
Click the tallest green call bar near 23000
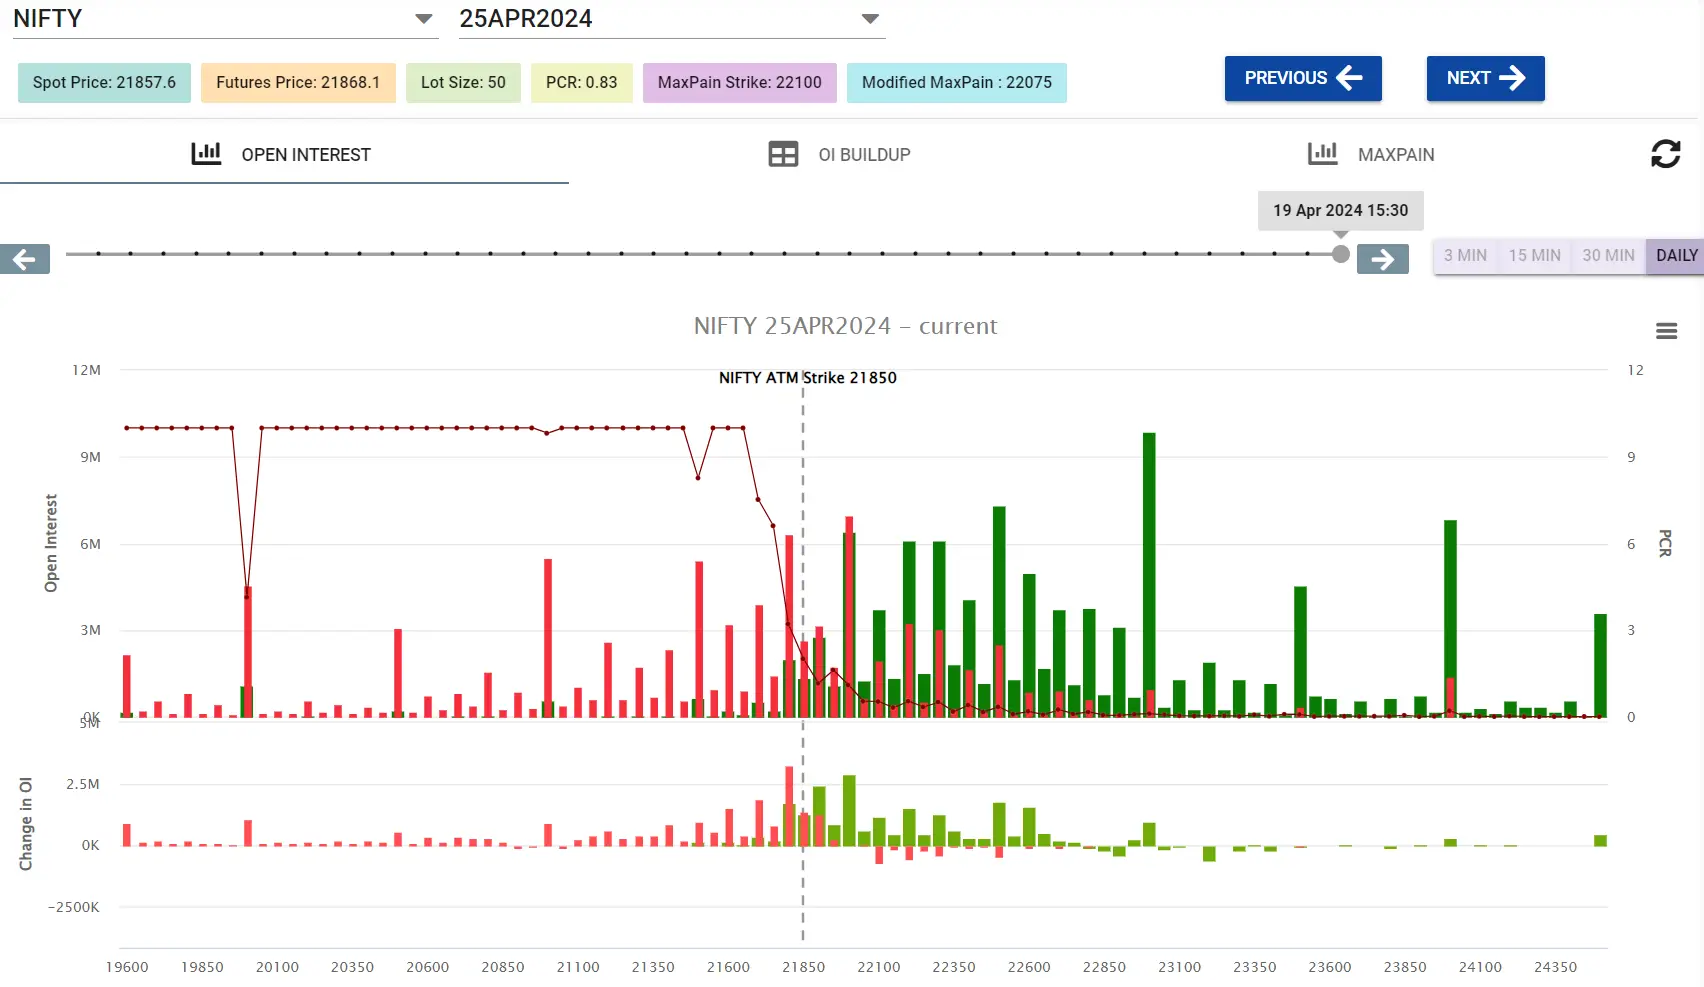tap(1149, 575)
